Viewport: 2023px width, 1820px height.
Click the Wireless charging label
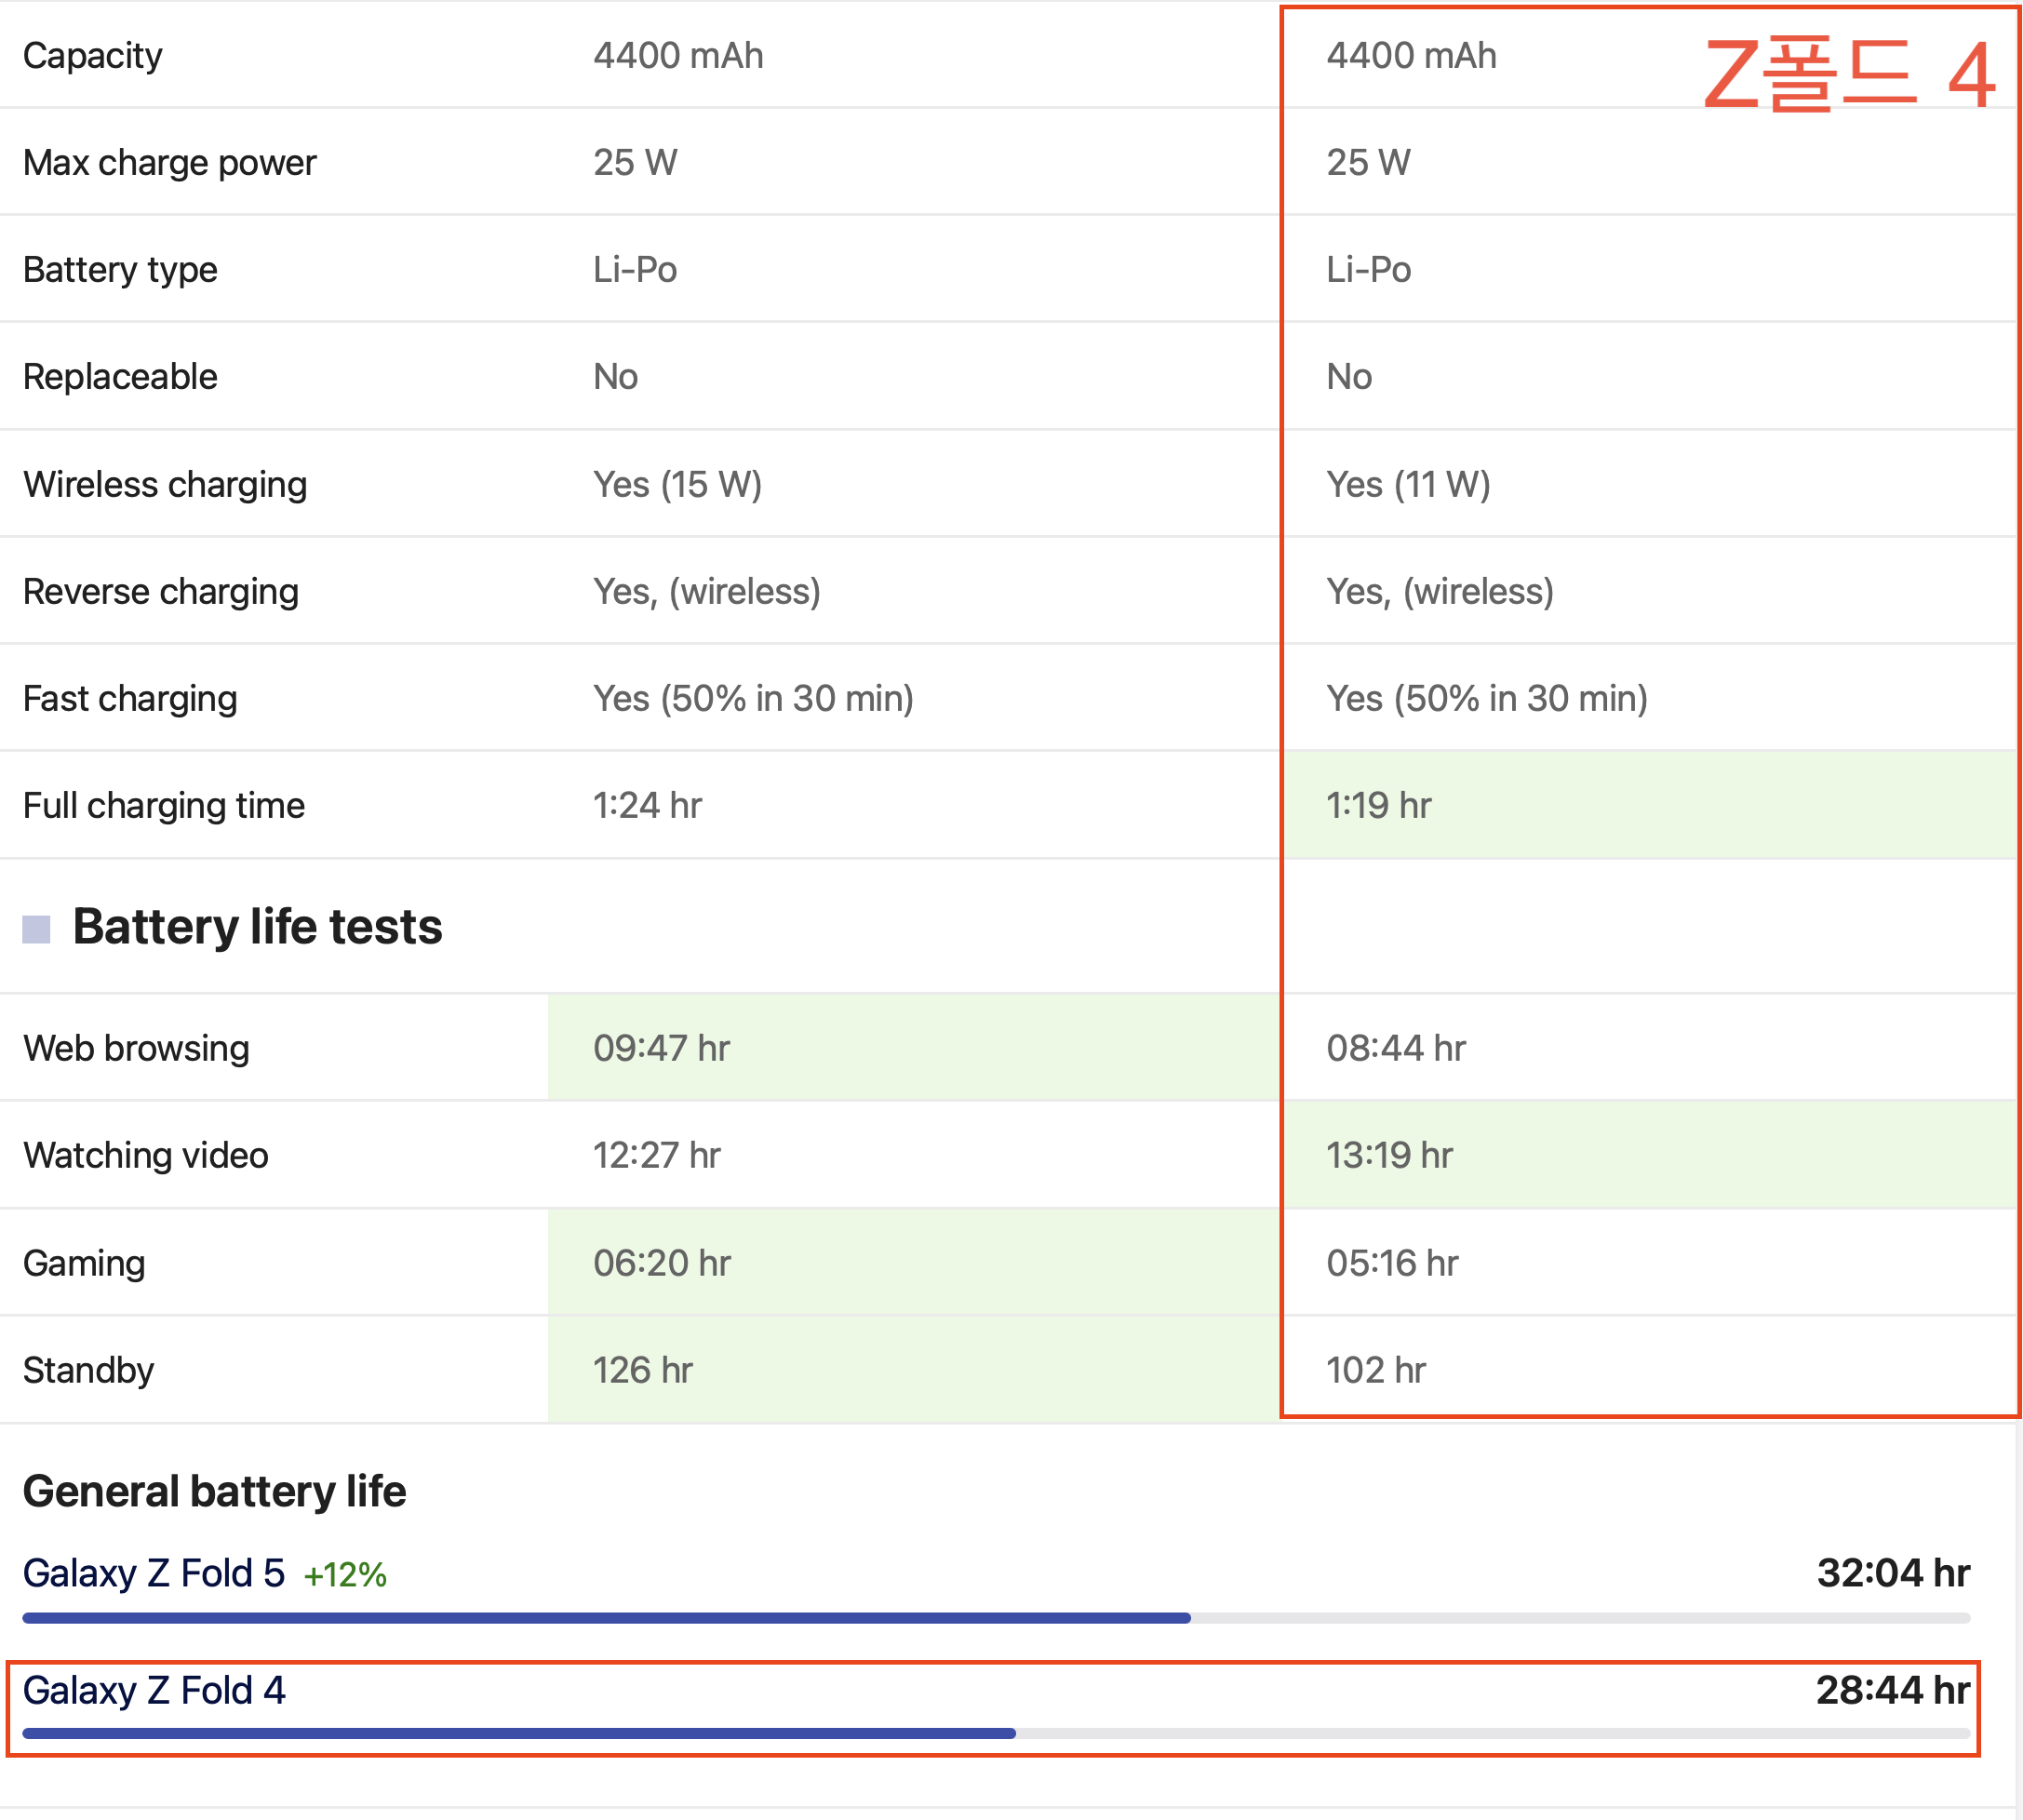tap(165, 485)
